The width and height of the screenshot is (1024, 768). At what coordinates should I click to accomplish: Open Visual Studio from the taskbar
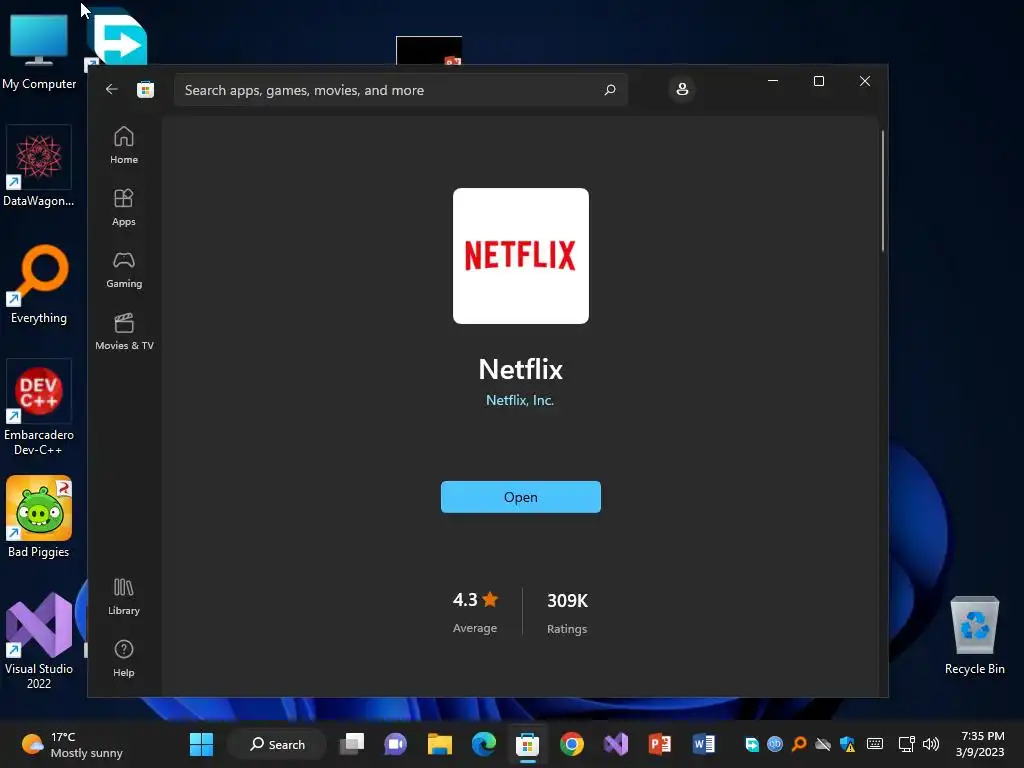[615, 744]
